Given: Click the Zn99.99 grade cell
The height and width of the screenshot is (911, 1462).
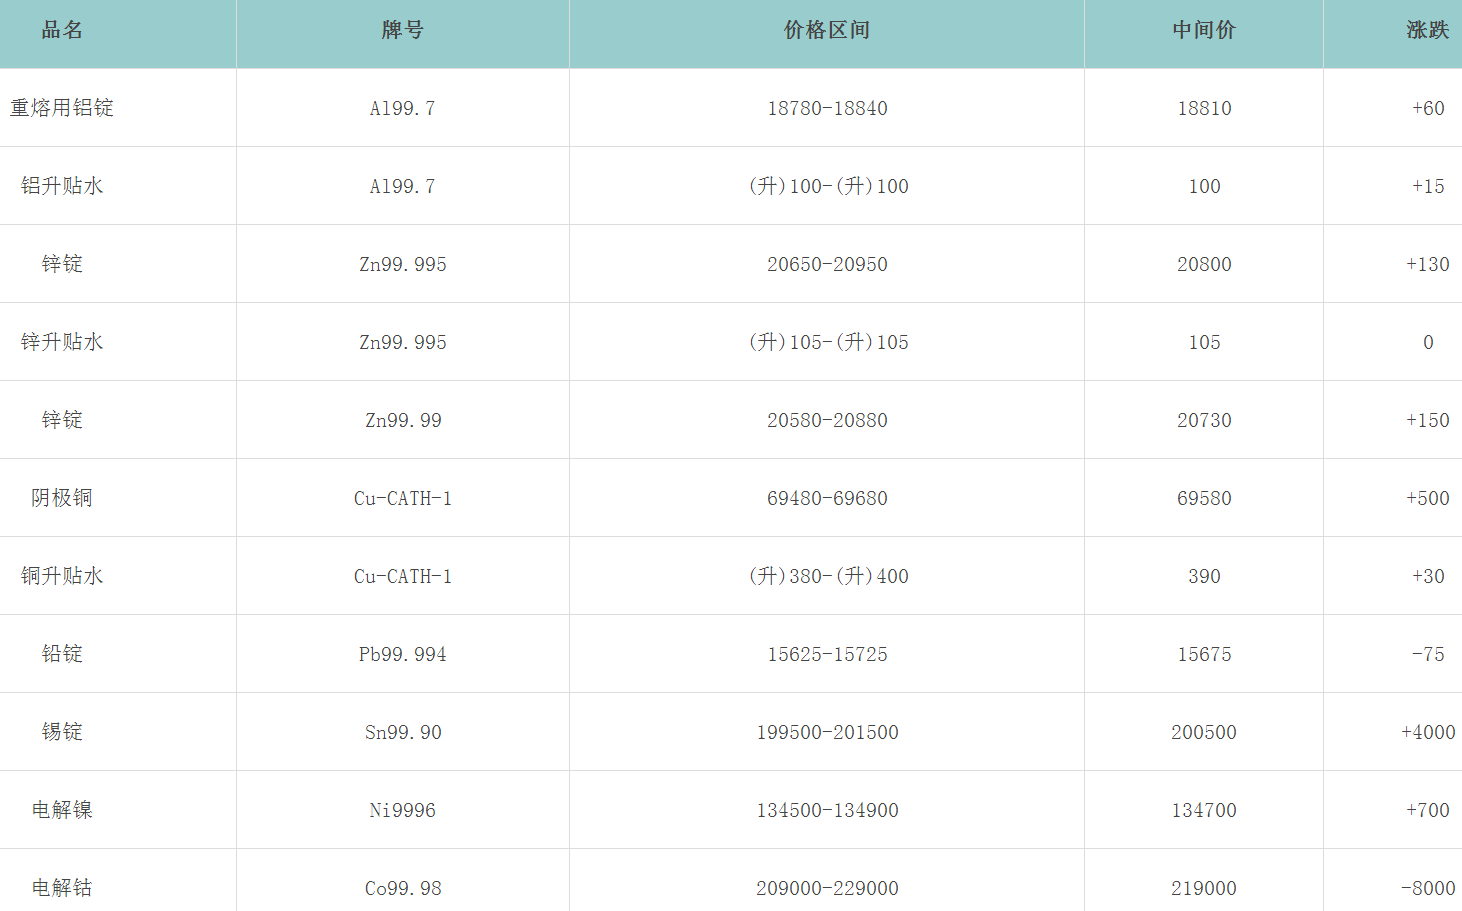Looking at the screenshot, I should click(403, 420).
